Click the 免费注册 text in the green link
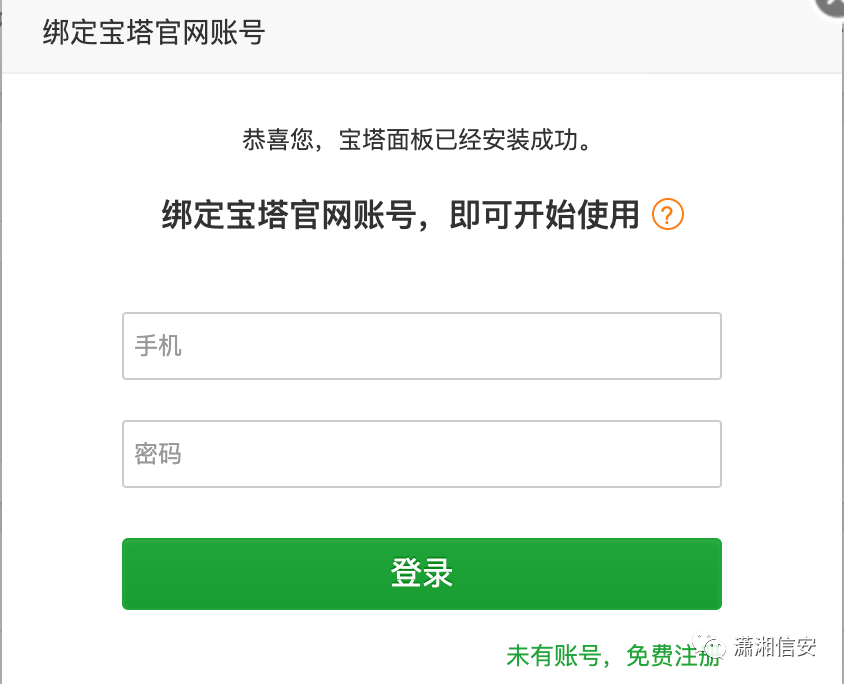Screen dimensions: 844x684 pos(673,655)
